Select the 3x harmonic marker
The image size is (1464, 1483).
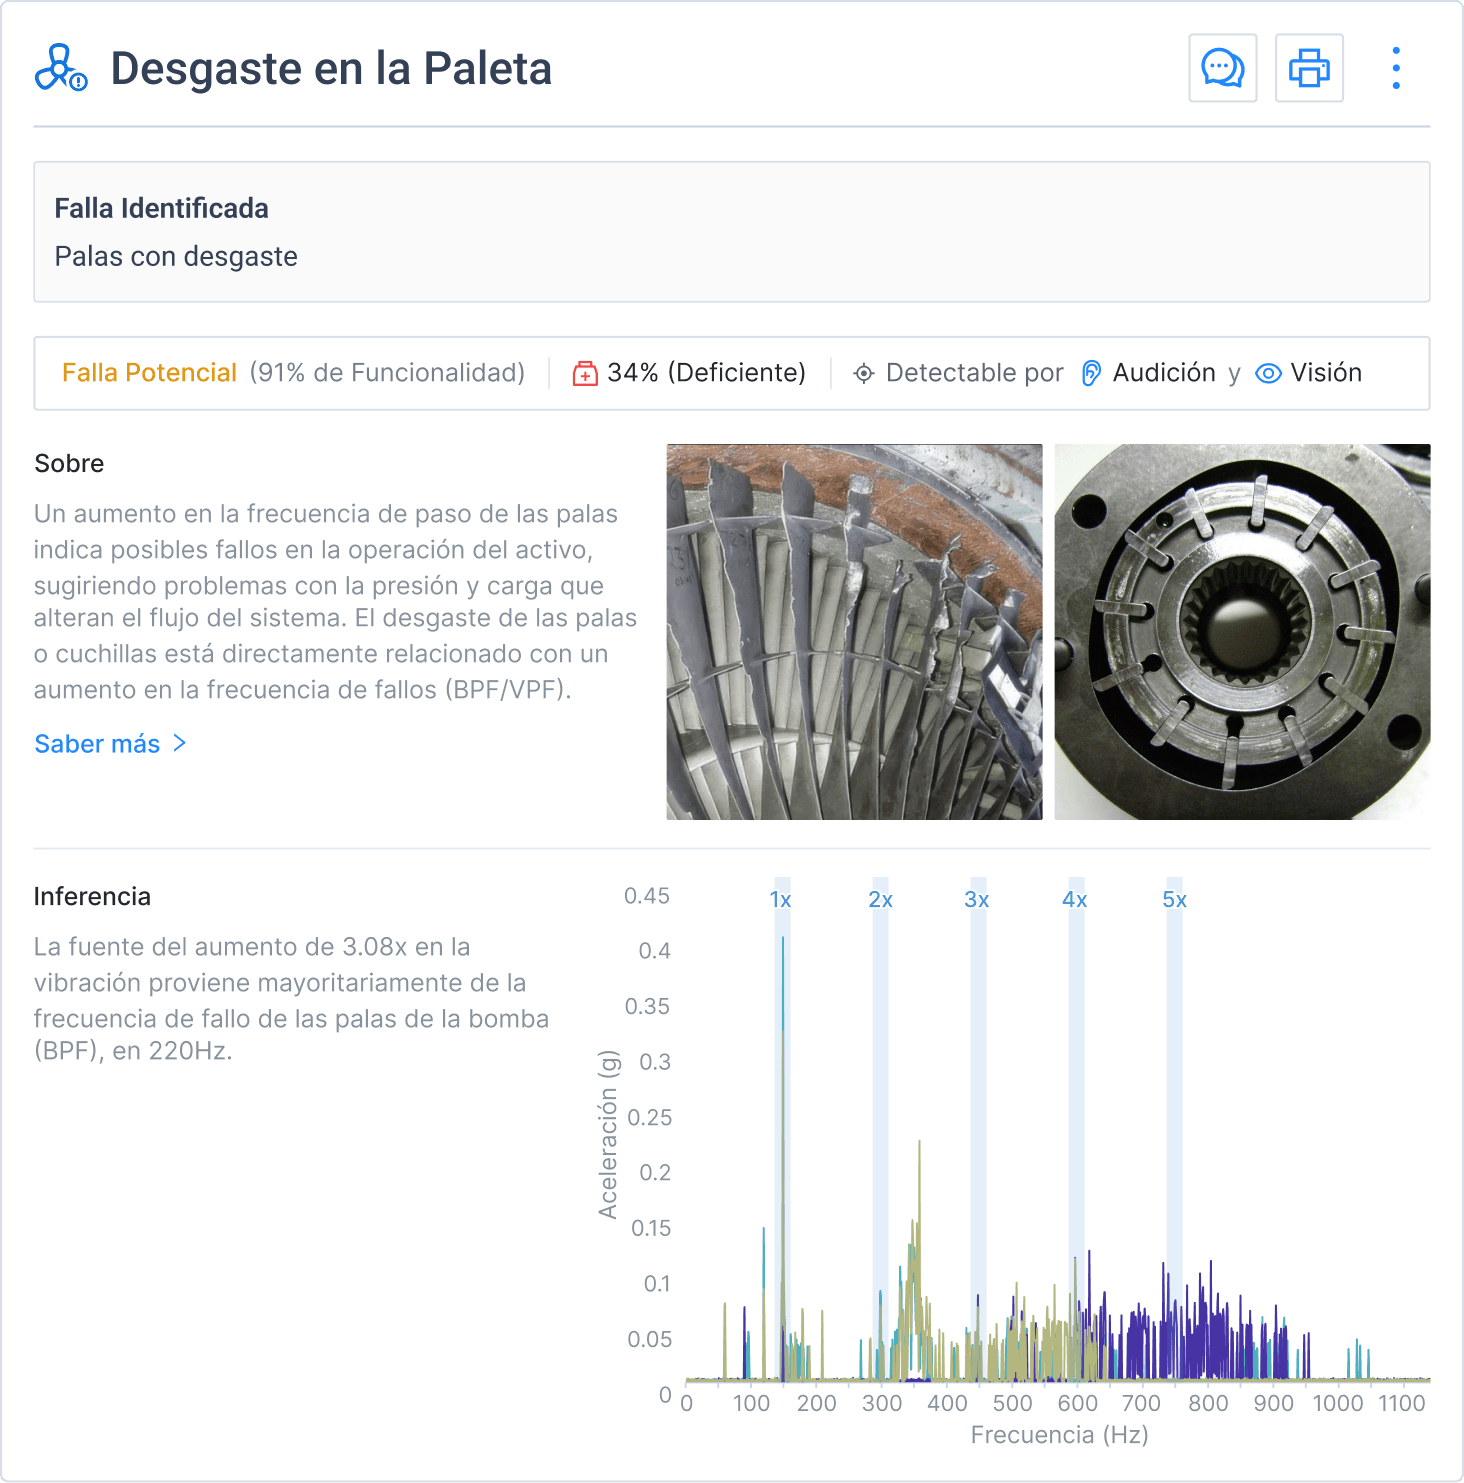976,900
